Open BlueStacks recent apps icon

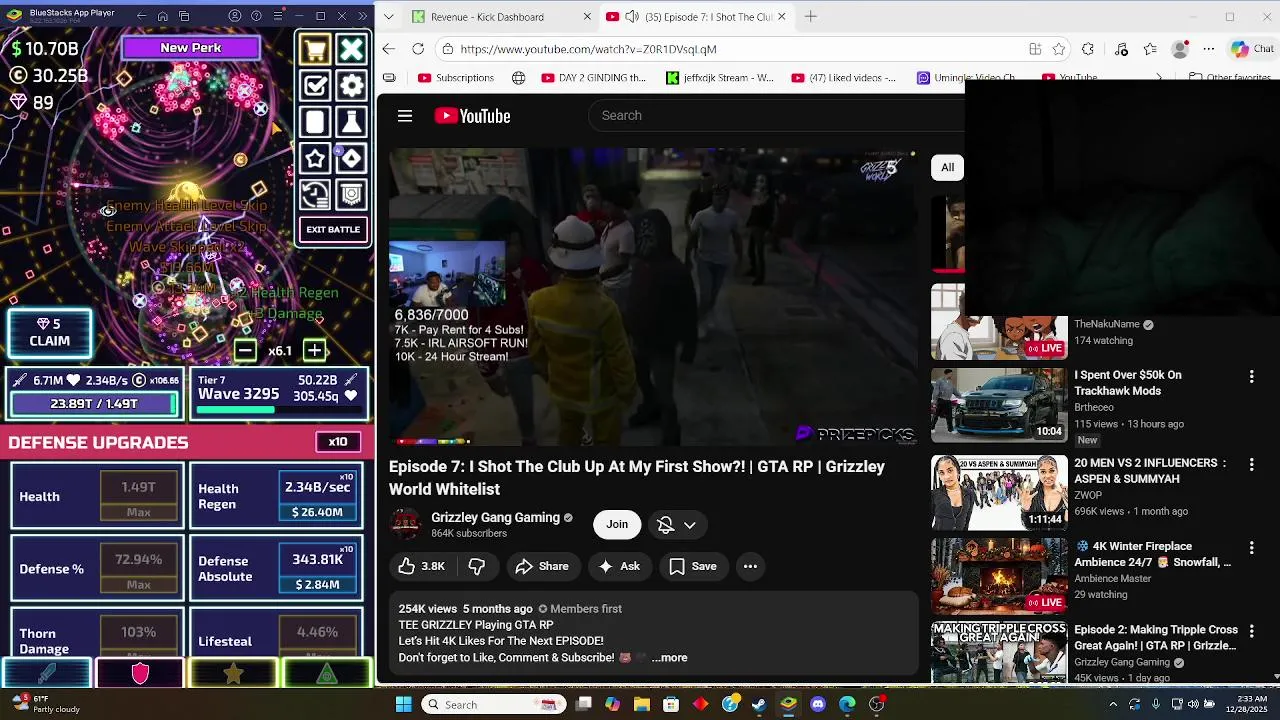point(185,16)
